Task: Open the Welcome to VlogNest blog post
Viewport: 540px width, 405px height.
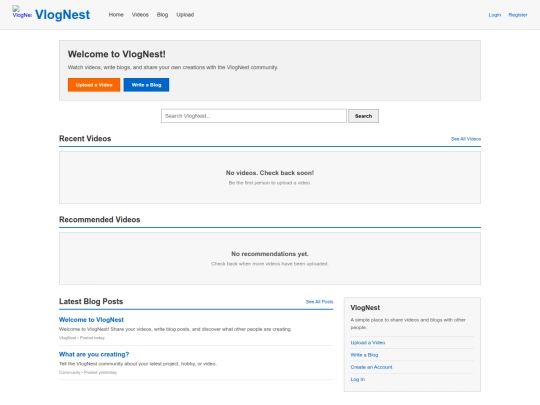Action: tap(91, 320)
